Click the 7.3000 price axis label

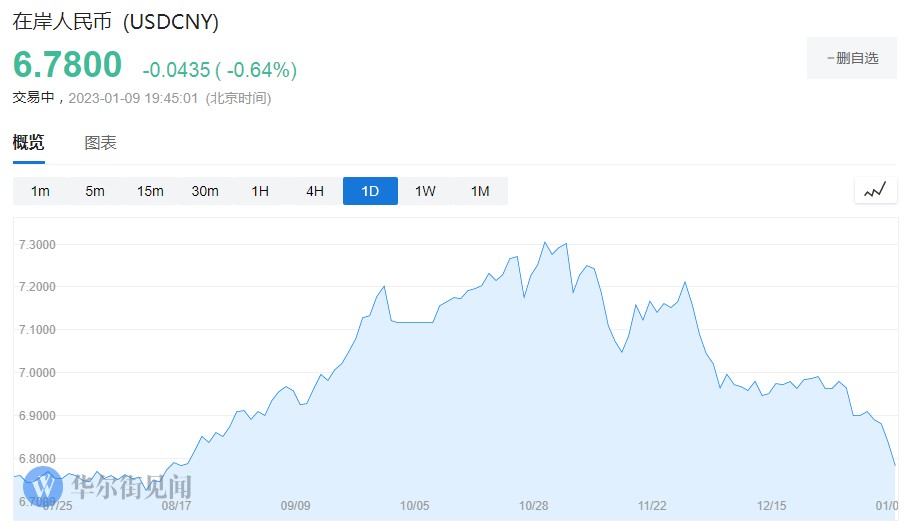[37, 245]
